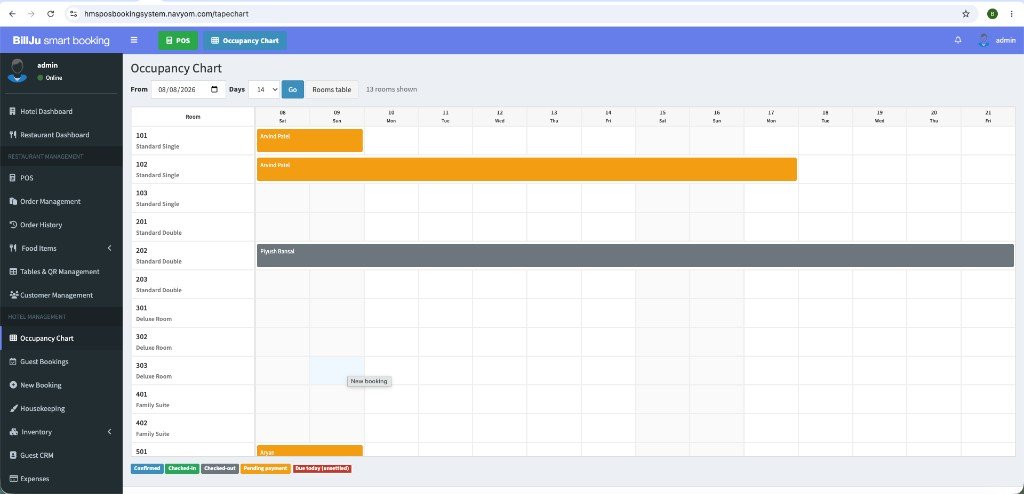The image size is (1024, 494).
Task: Click the 21 Fri date column header
Action: pos(988,116)
